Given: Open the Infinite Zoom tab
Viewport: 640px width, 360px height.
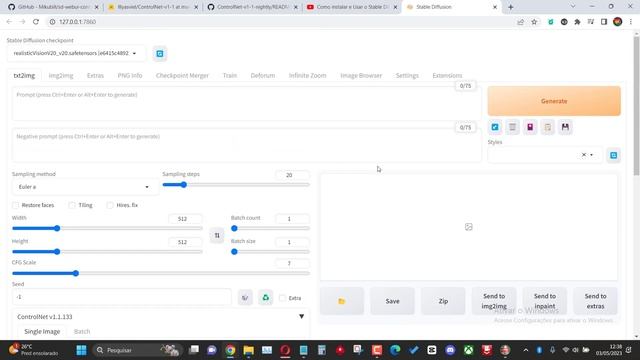Looking at the screenshot, I should click(307, 76).
